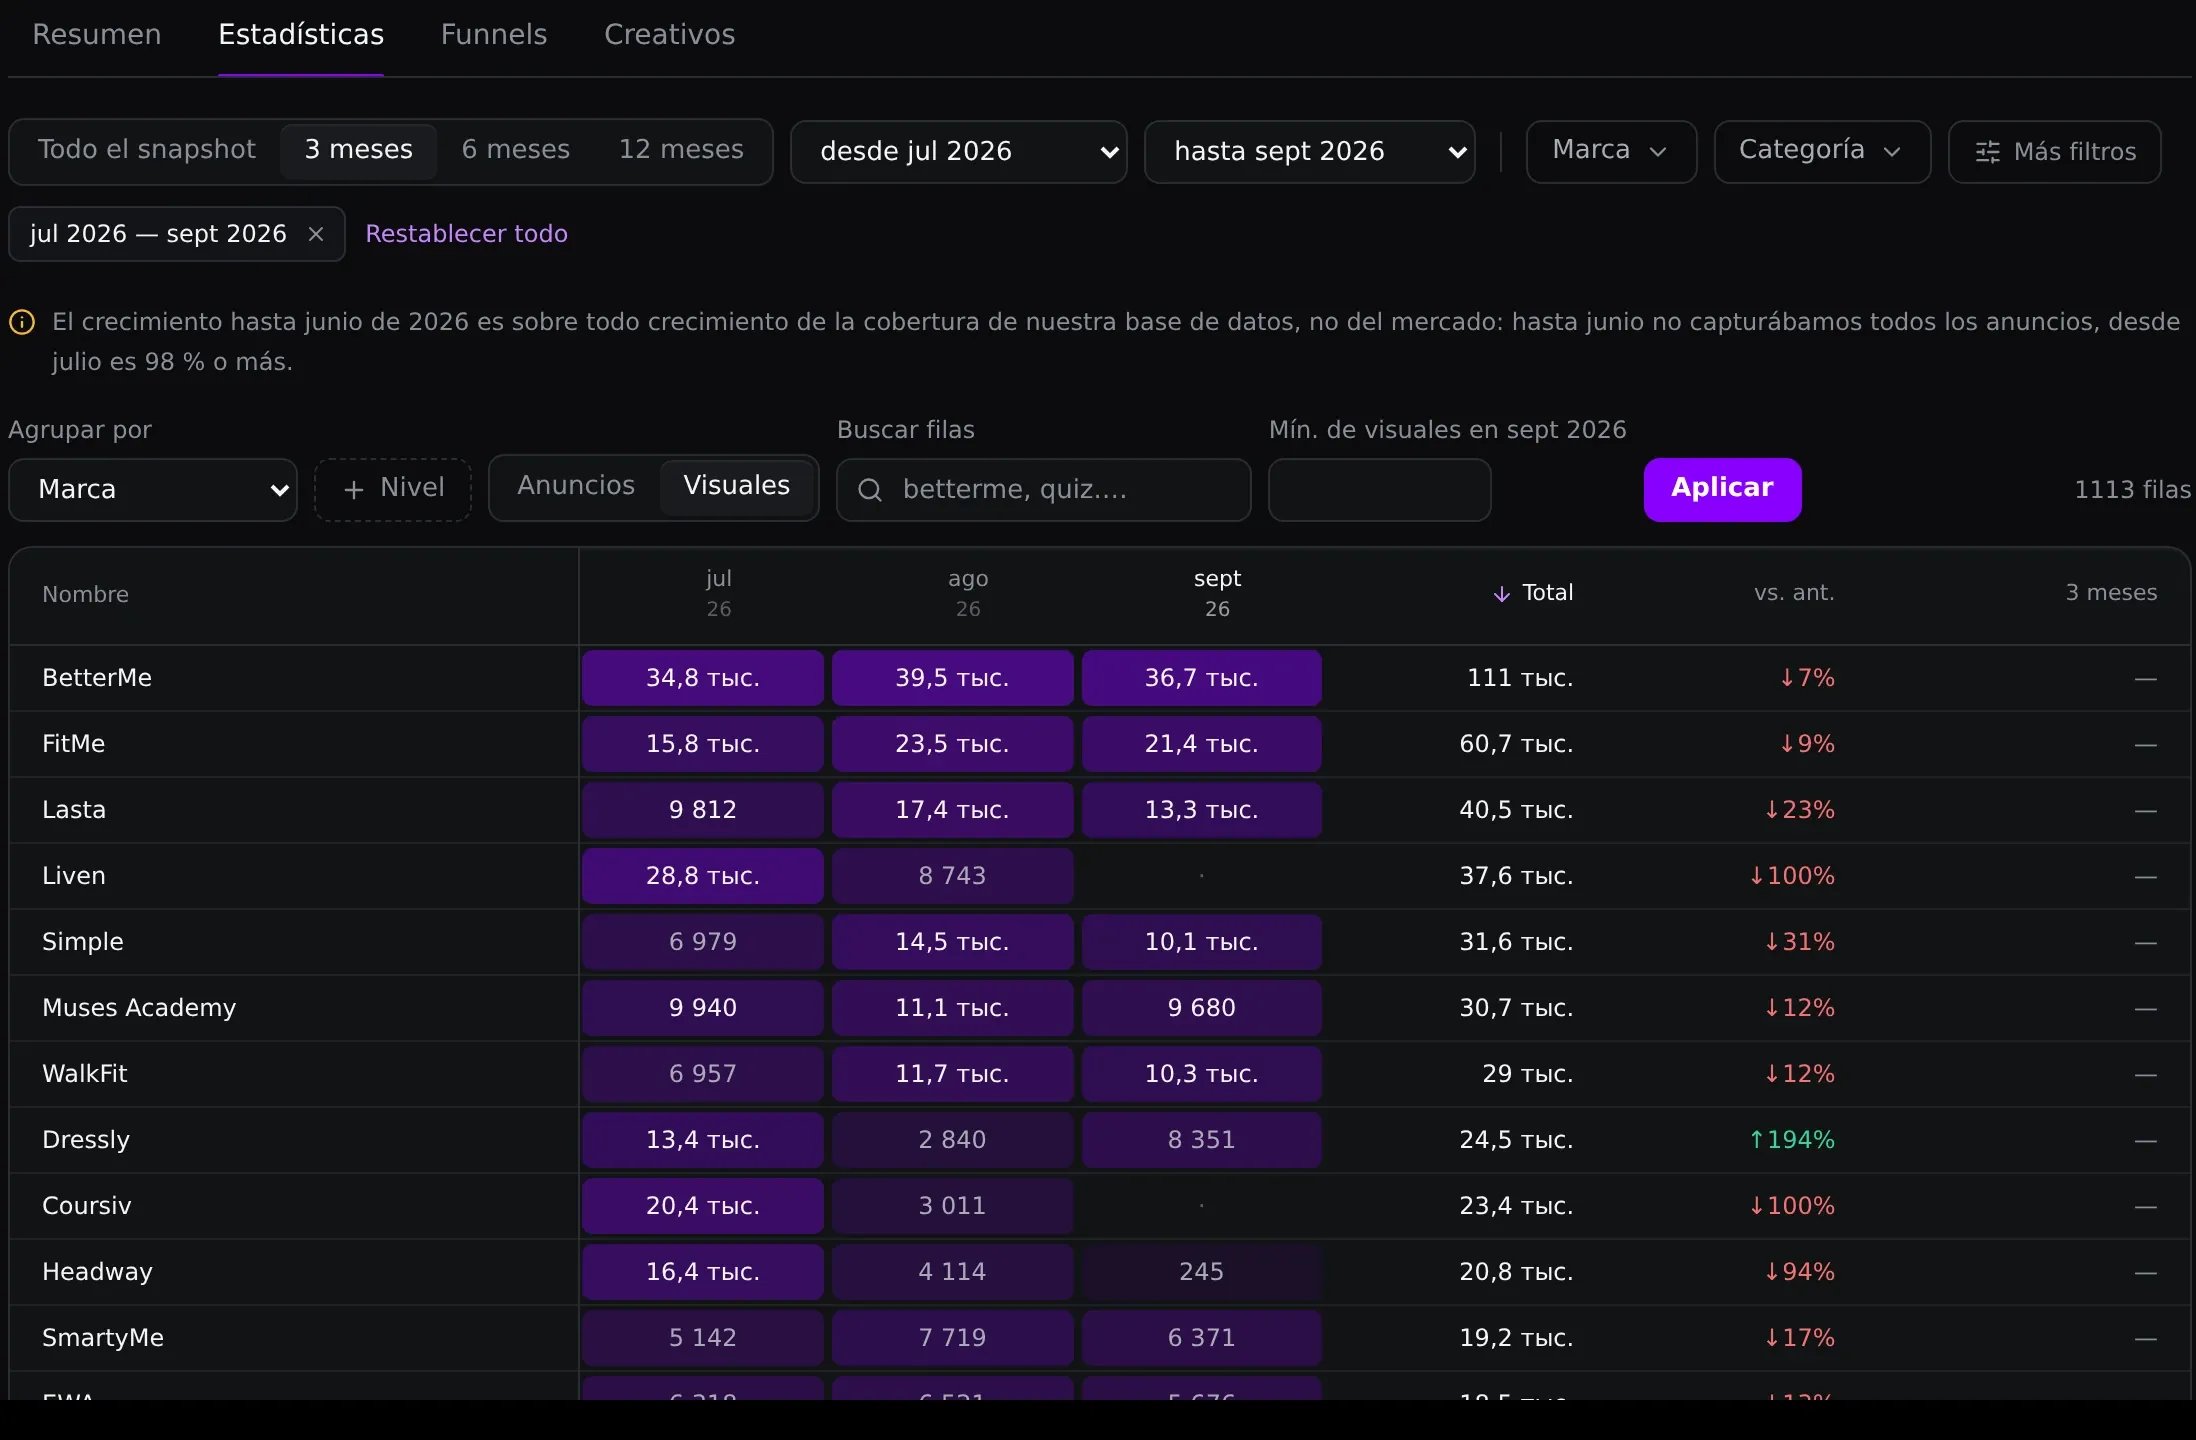The height and width of the screenshot is (1440, 2196).
Task: Open the Agrupar por Marca select
Action: (153, 490)
